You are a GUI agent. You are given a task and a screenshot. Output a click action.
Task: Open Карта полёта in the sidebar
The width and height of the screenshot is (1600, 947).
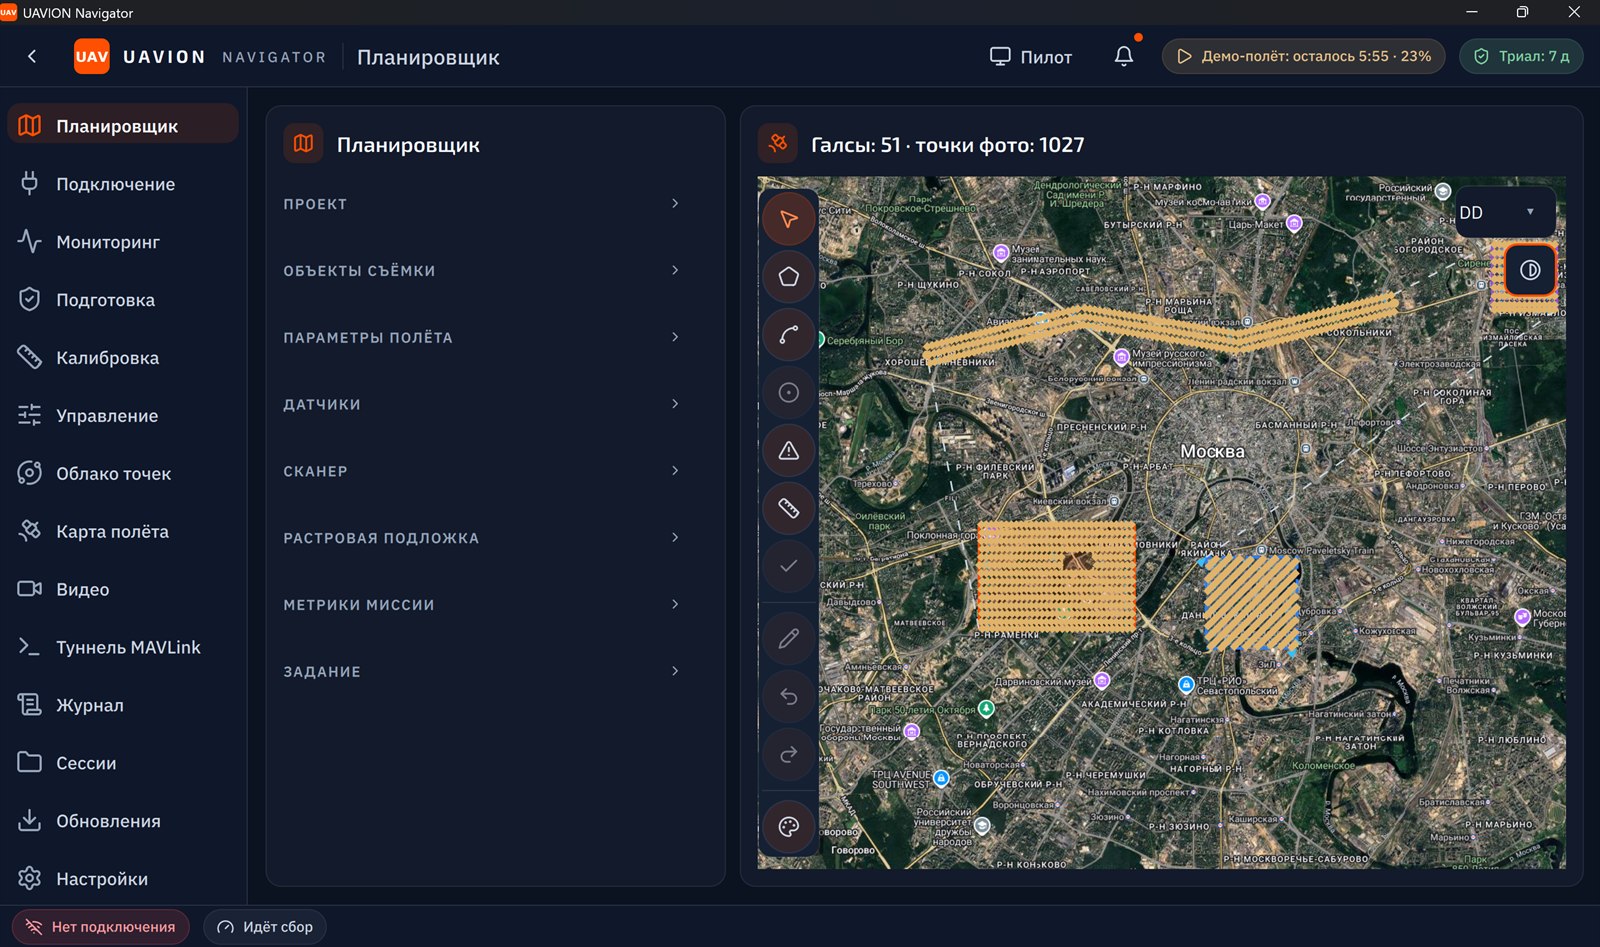coord(123,532)
